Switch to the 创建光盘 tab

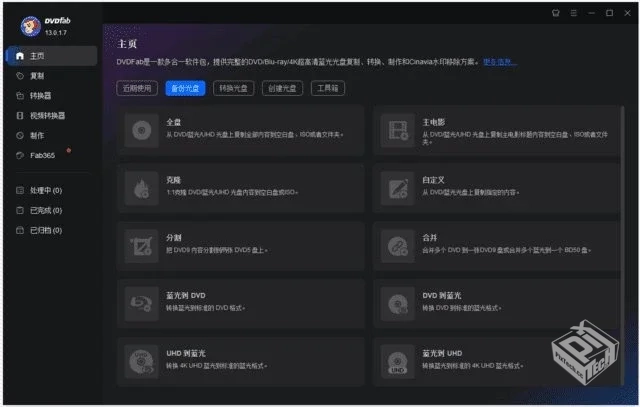(282, 88)
